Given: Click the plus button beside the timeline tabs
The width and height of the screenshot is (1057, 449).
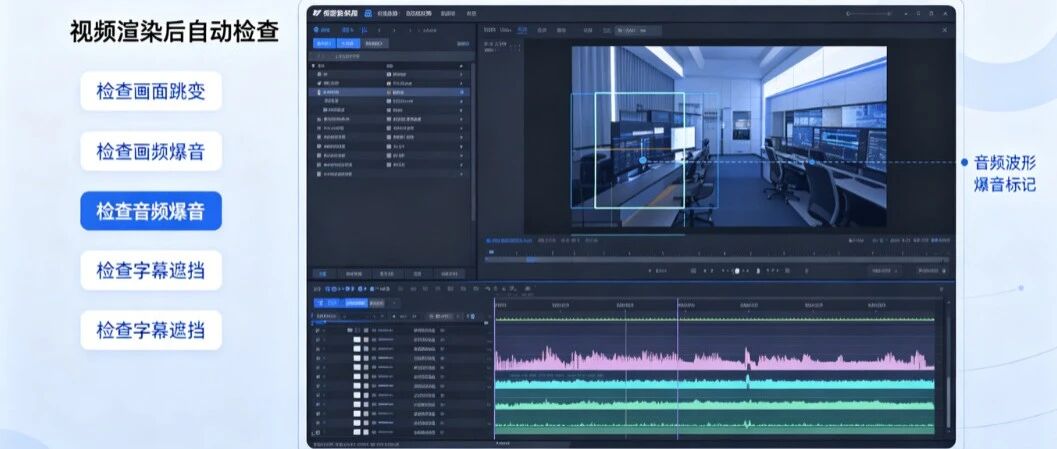Looking at the screenshot, I should [394, 303].
